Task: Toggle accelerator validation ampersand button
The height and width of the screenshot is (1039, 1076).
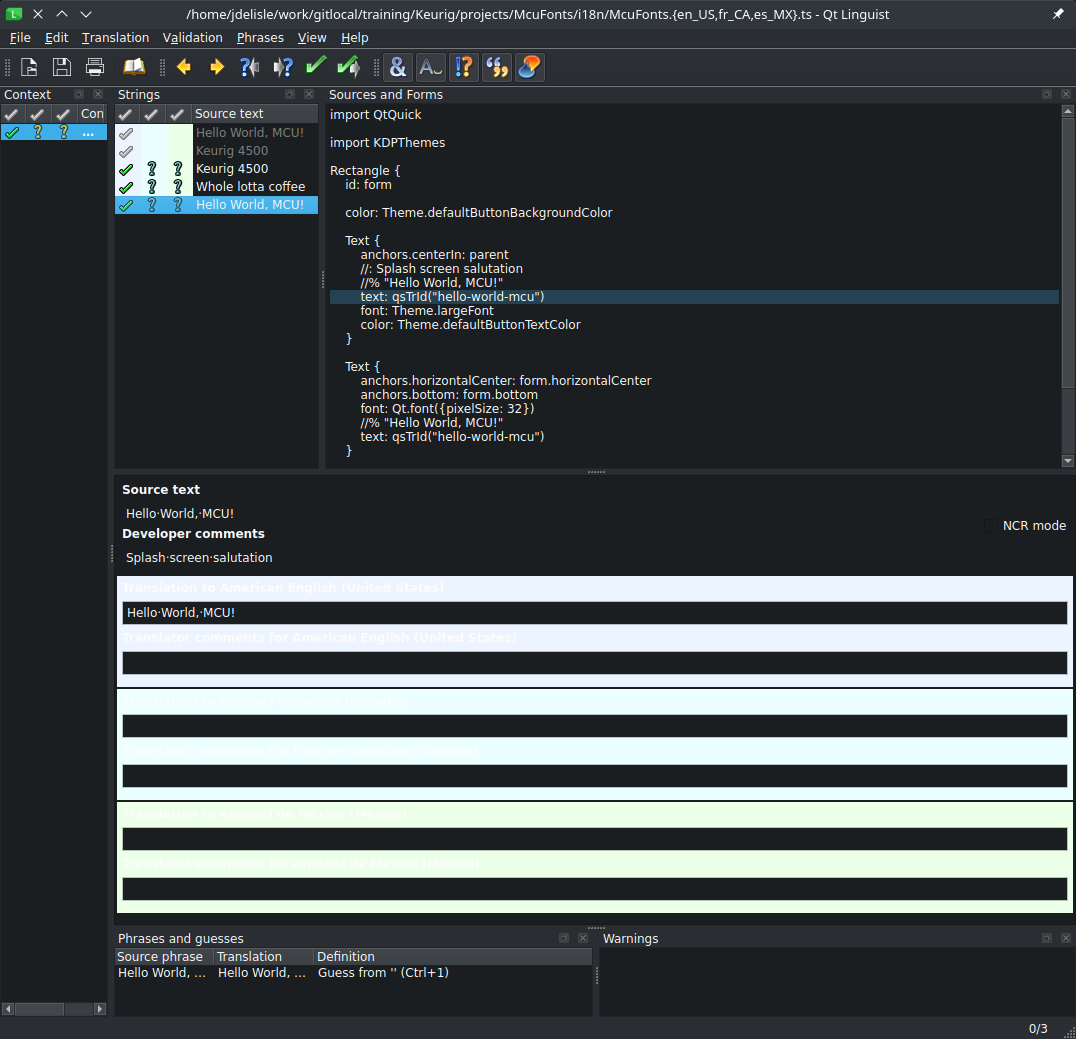Action: click(x=397, y=67)
